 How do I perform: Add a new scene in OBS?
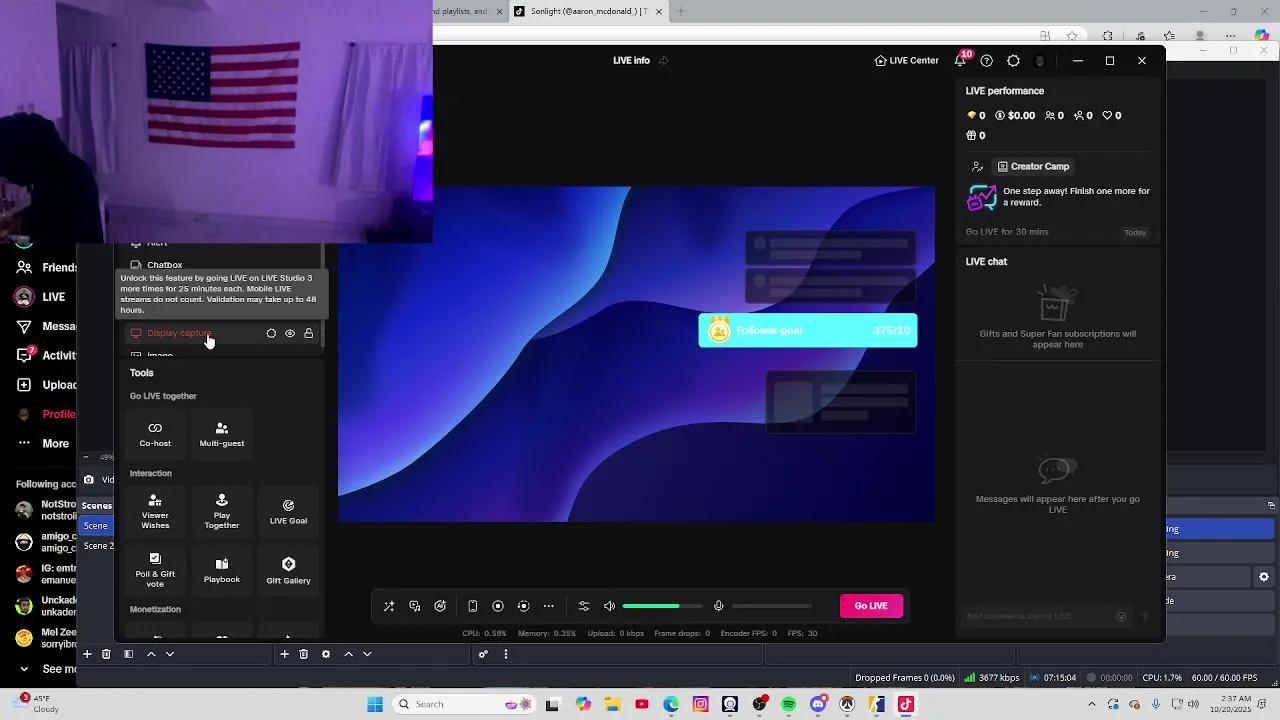(87, 654)
